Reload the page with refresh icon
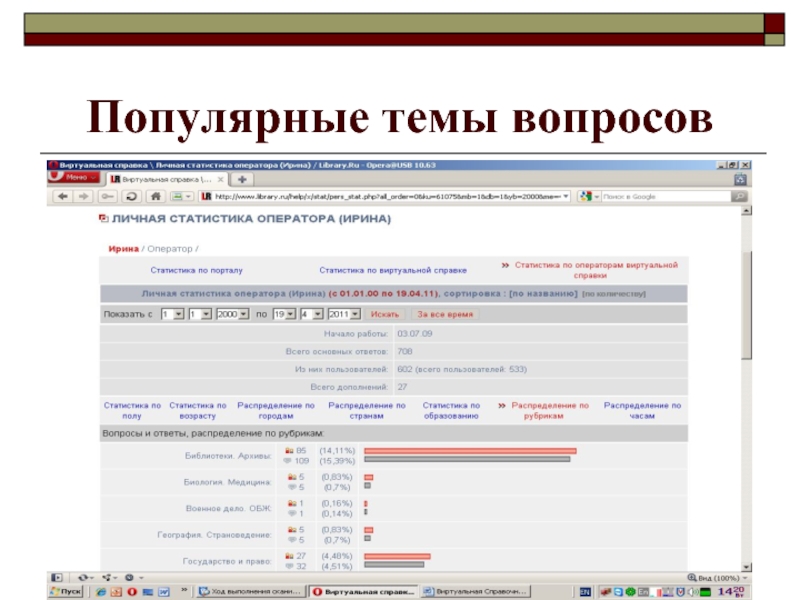The height and width of the screenshot is (600, 800). pos(131,196)
